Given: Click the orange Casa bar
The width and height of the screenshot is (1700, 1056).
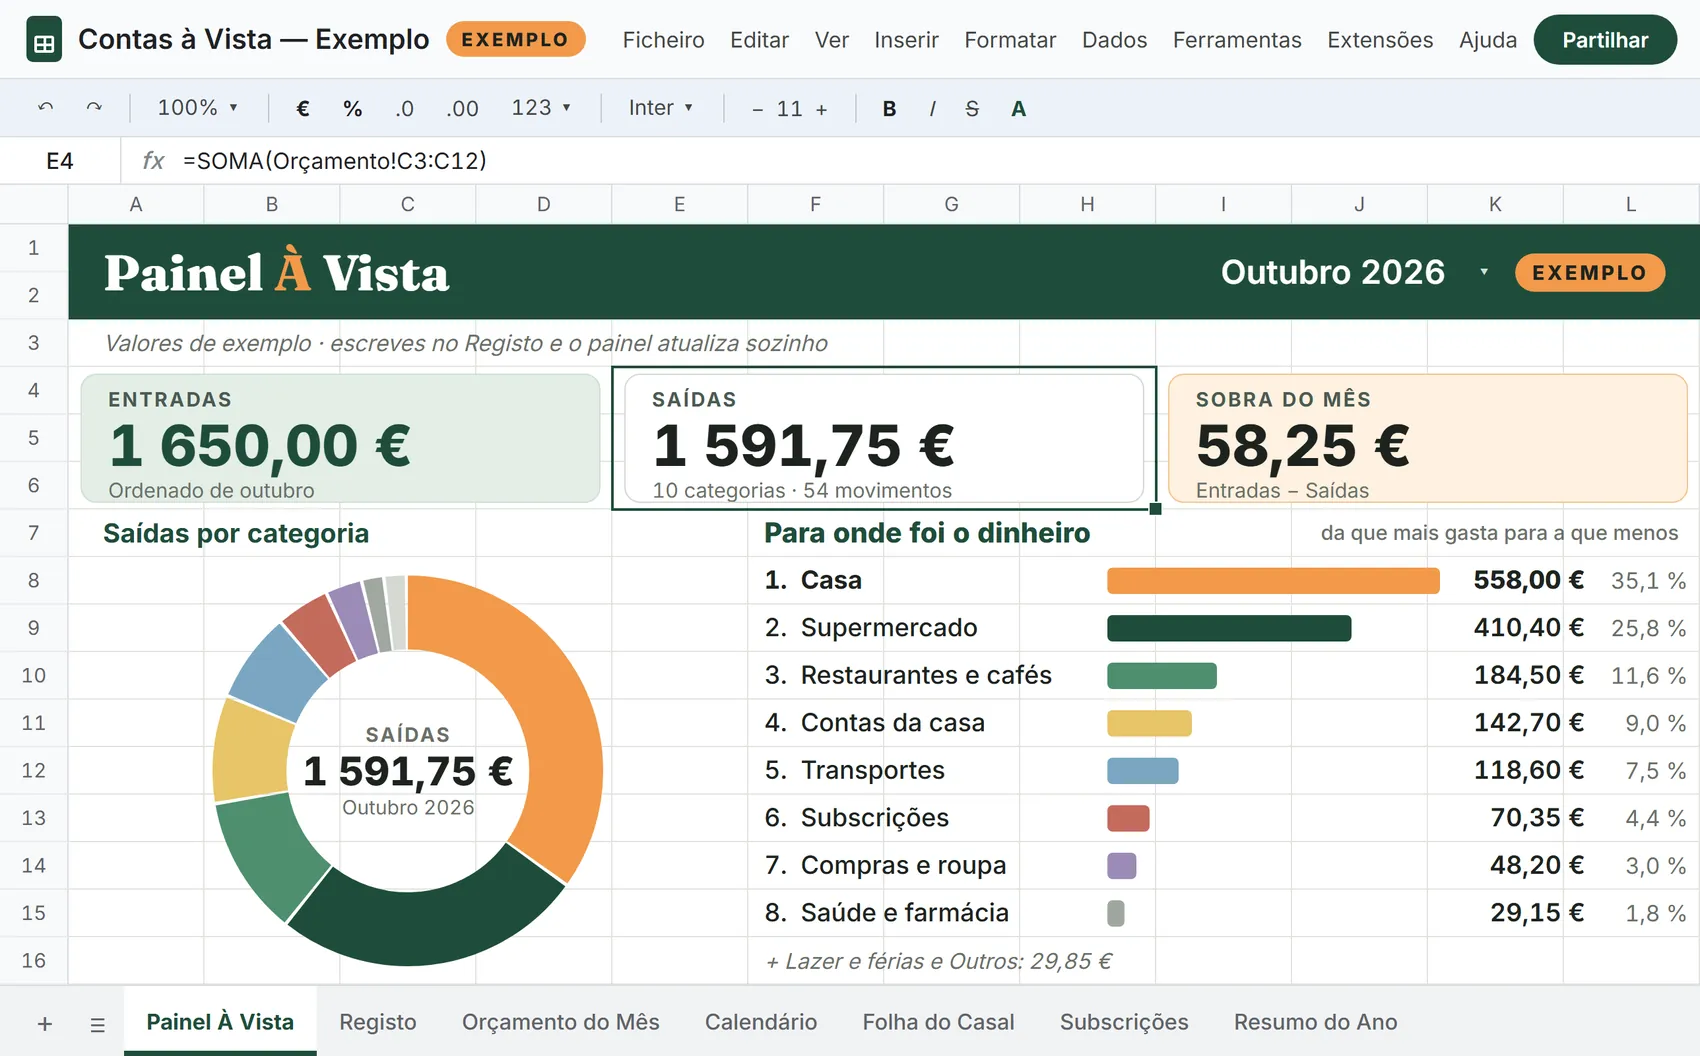Looking at the screenshot, I should click(1273, 581).
